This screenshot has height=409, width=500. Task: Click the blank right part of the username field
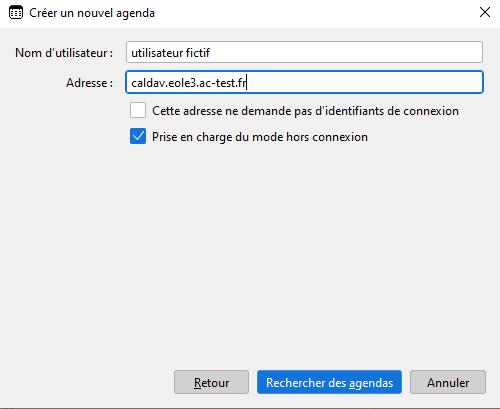347,52
